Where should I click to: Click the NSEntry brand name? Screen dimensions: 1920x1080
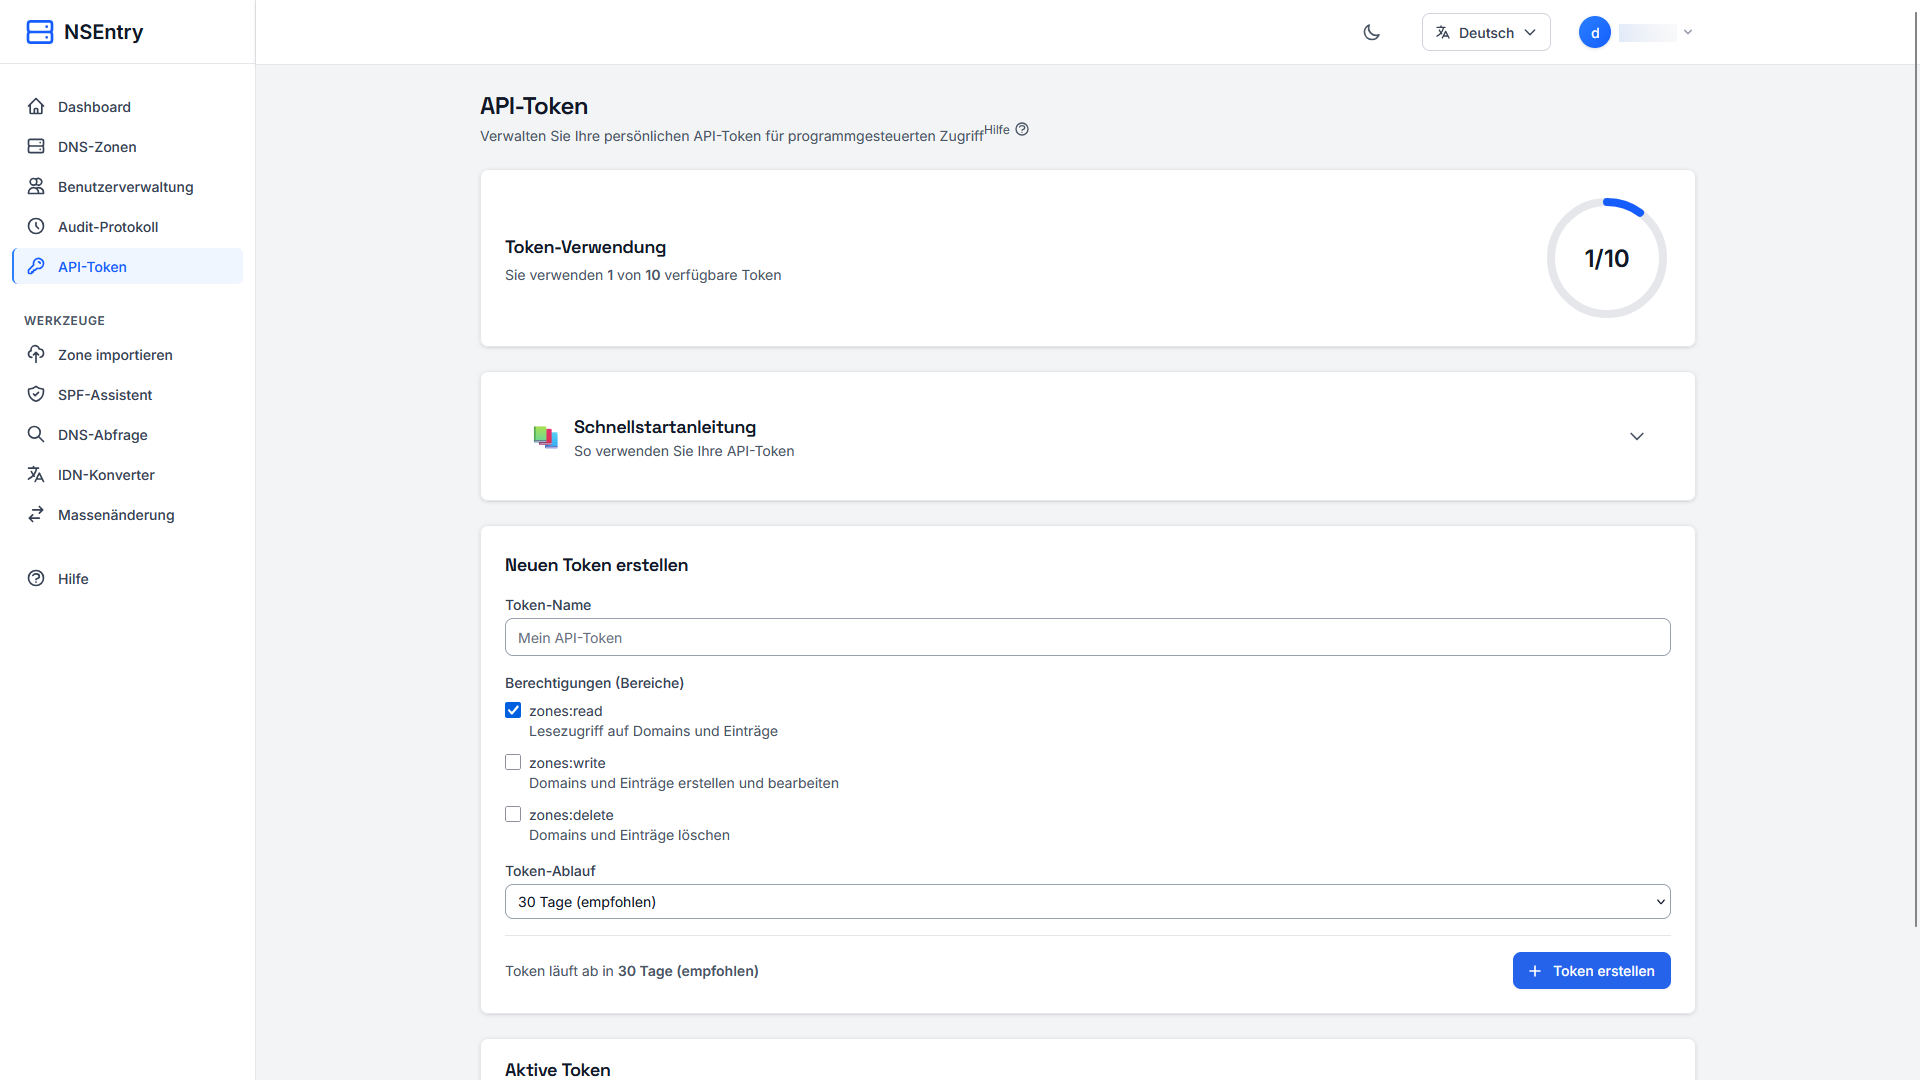click(103, 32)
